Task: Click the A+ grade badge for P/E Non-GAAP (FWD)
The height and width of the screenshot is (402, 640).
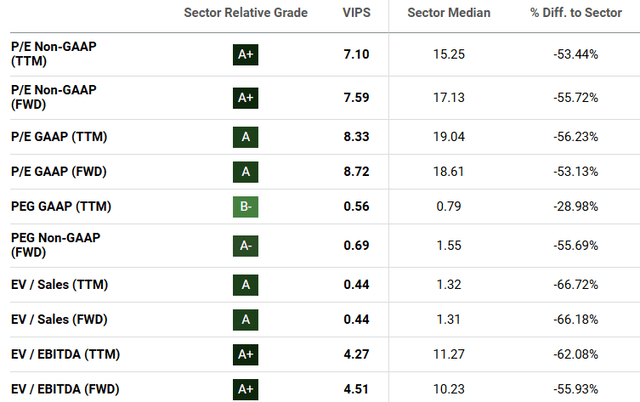Action: (245, 98)
